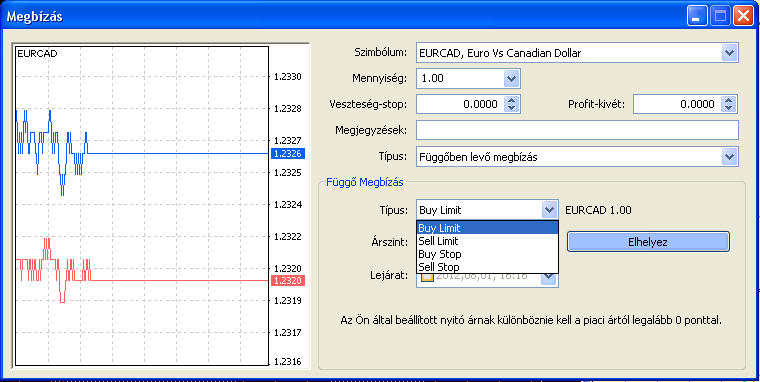This screenshot has width=760, height=382.
Task: Click the EURCAD 1.00 order summary text
Action: (x=598, y=210)
